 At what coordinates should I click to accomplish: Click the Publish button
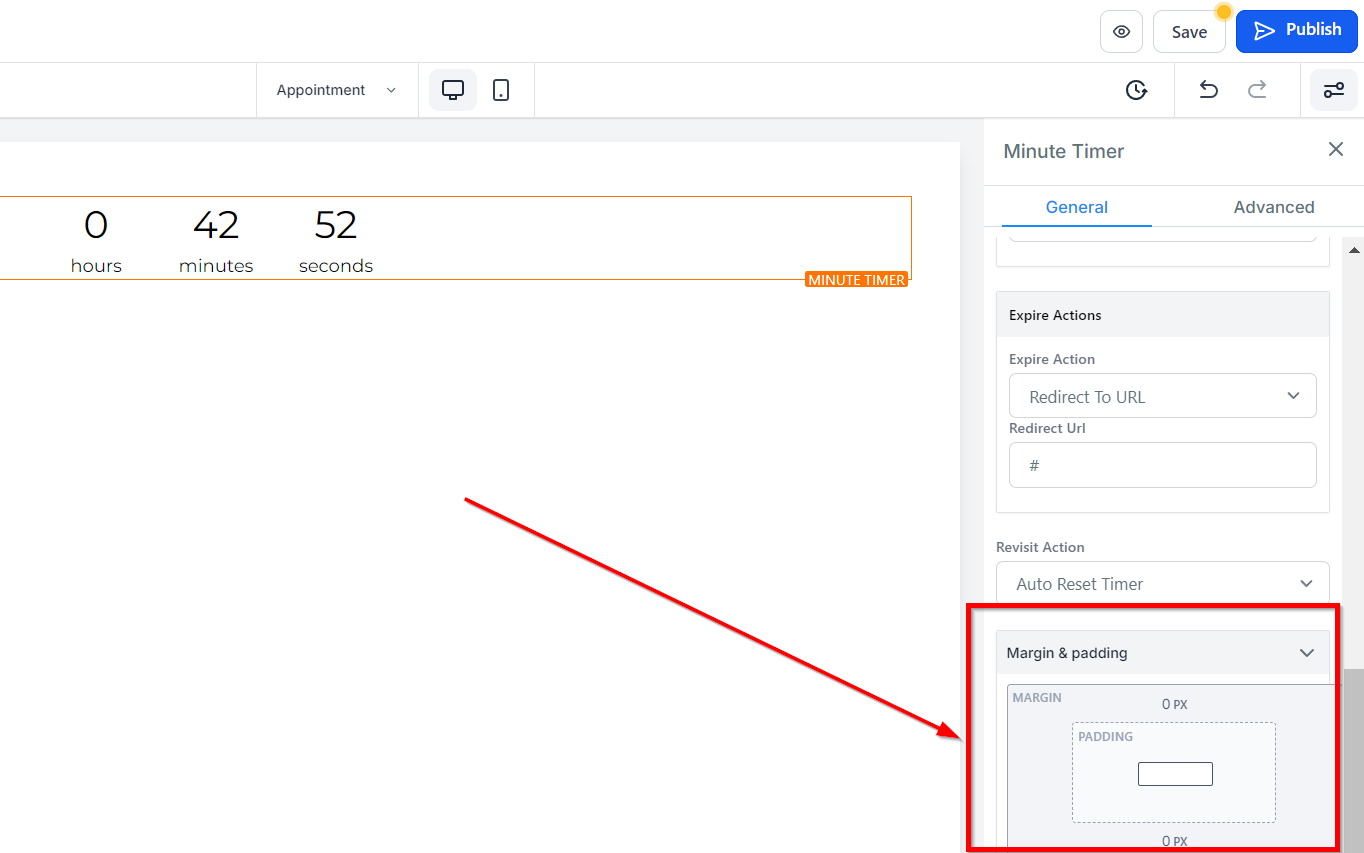tap(1296, 31)
